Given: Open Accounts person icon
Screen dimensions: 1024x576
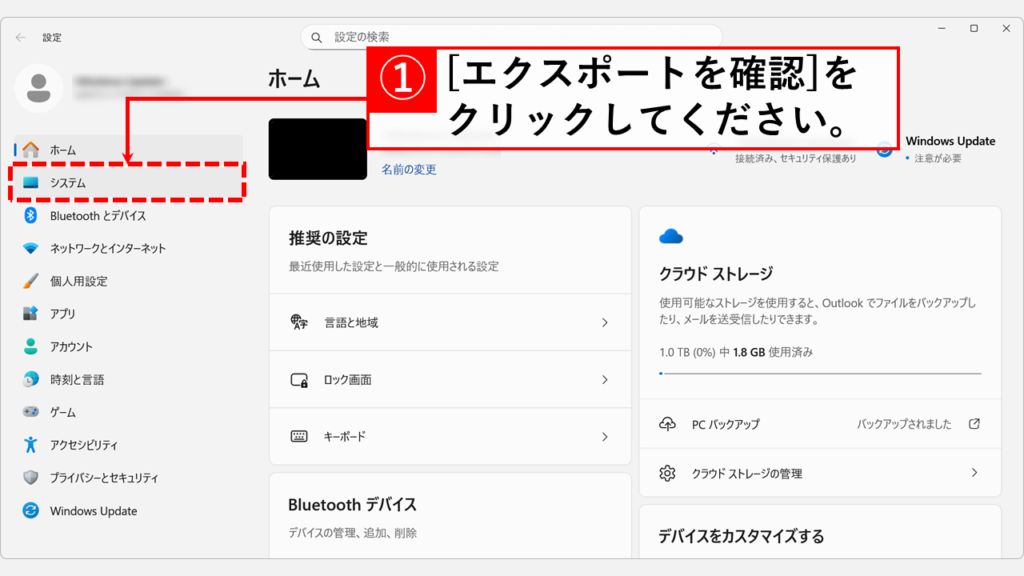Looking at the screenshot, I should (x=31, y=347).
